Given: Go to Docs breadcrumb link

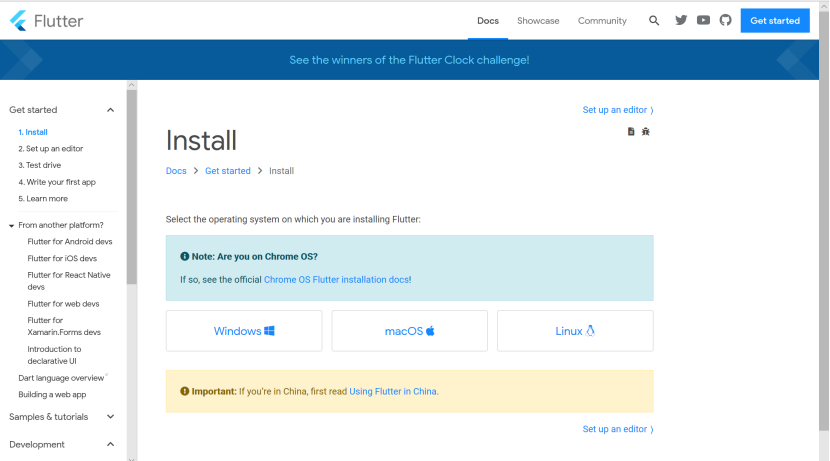Looking at the screenshot, I should [176, 171].
